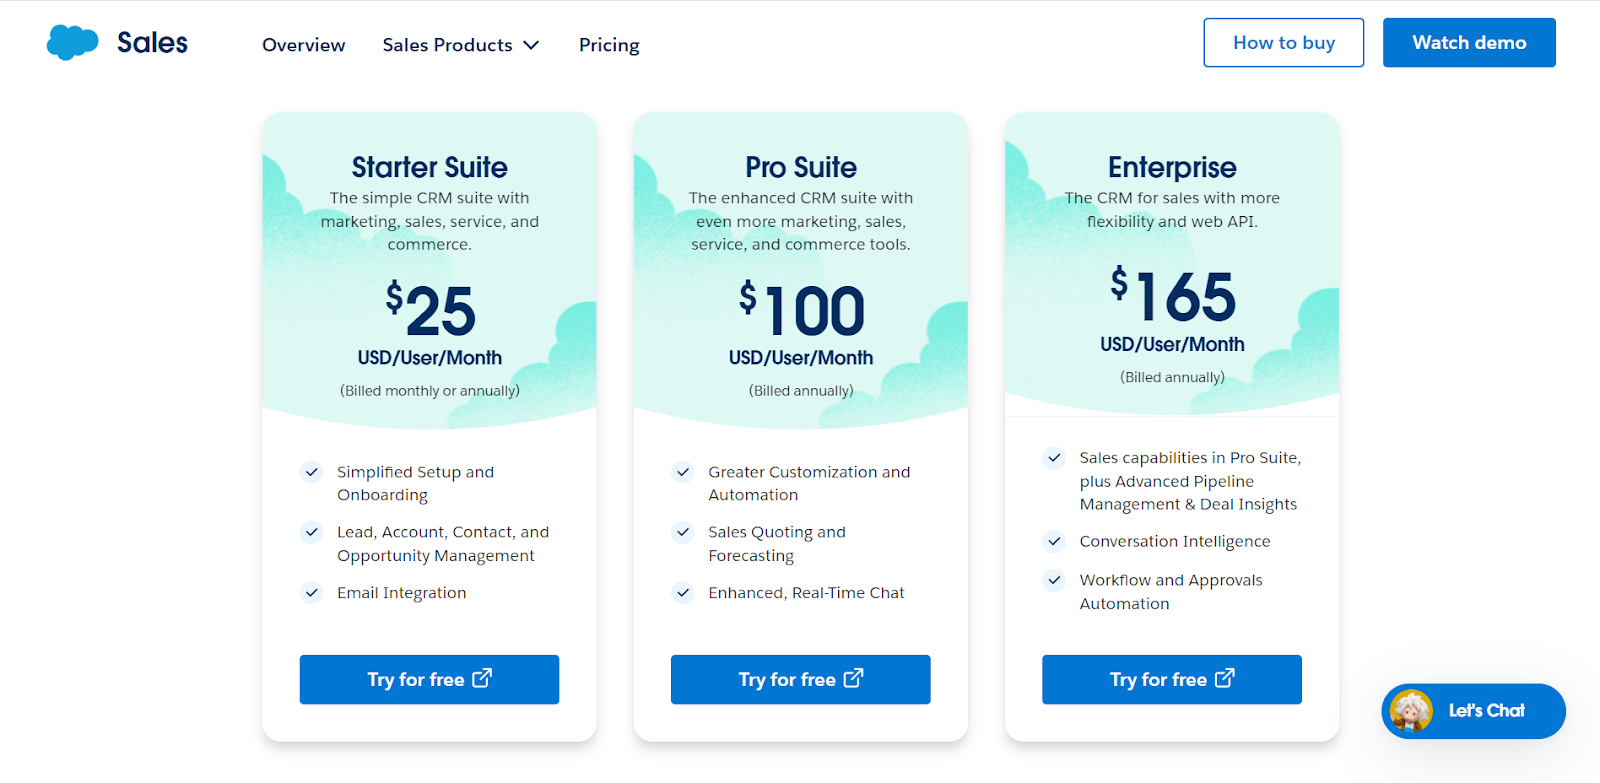The width and height of the screenshot is (1600, 783).
Task: Click the checkmark beside Workflow and Approvals Automation
Action: point(1054,580)
